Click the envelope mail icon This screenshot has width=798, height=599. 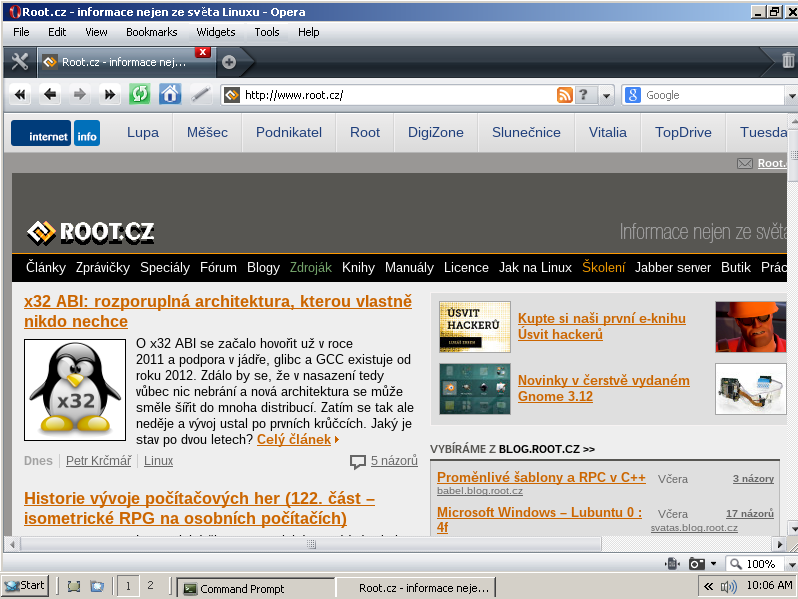(745, 163)
